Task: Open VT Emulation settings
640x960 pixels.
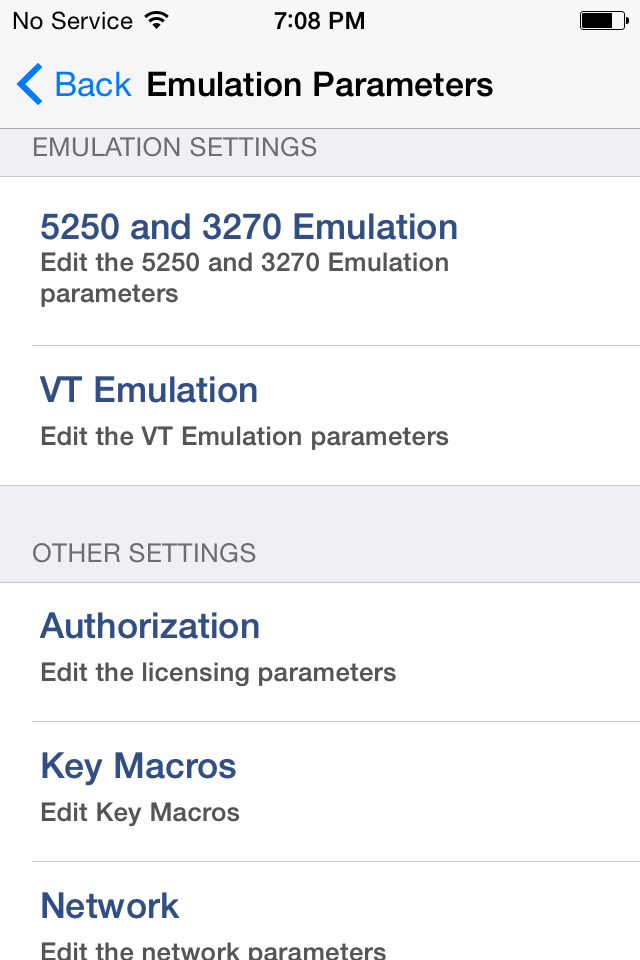Action: point(149,390)
